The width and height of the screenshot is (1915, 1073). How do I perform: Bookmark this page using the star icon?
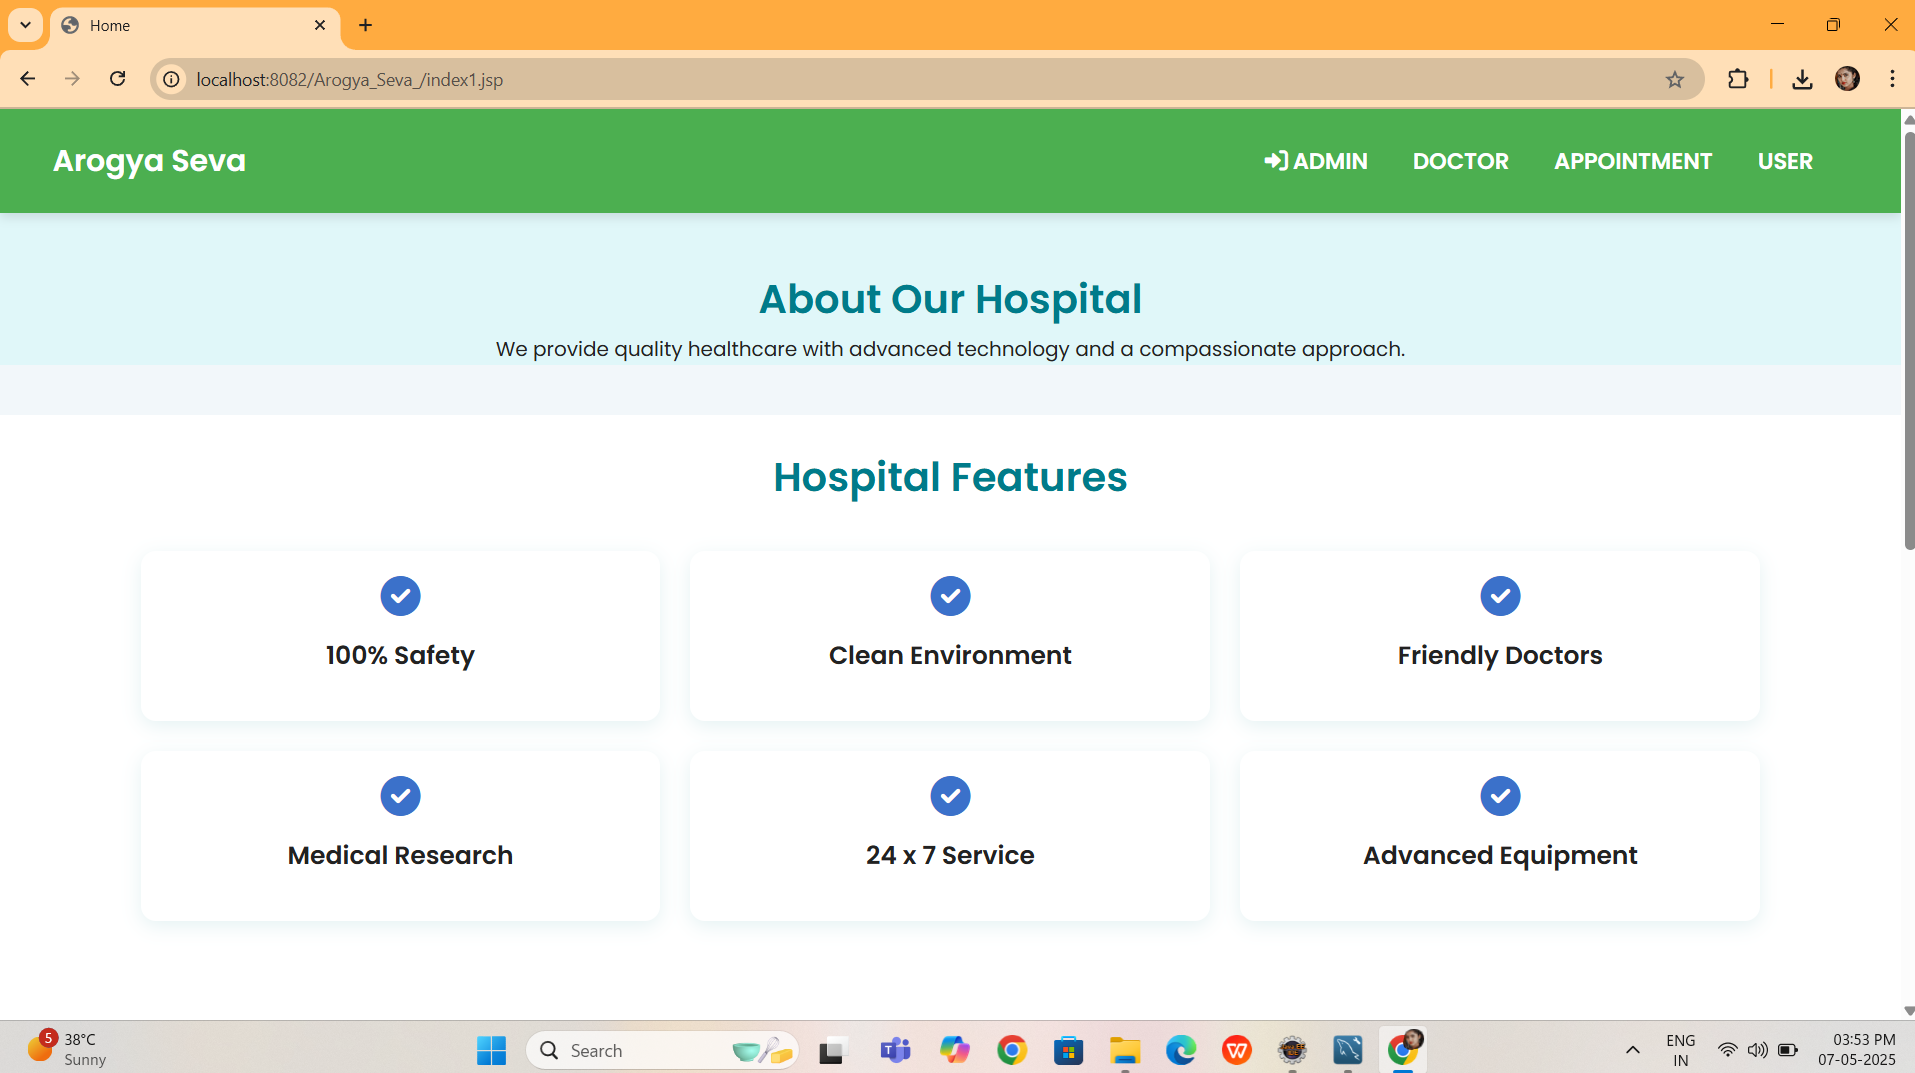click(x=1674, y=79)
